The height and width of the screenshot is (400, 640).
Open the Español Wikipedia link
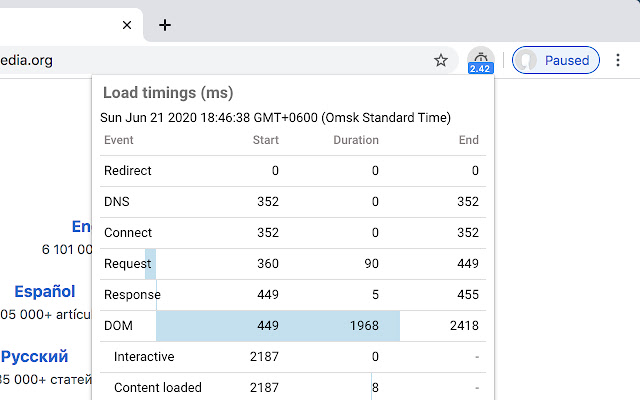[45, 292]
